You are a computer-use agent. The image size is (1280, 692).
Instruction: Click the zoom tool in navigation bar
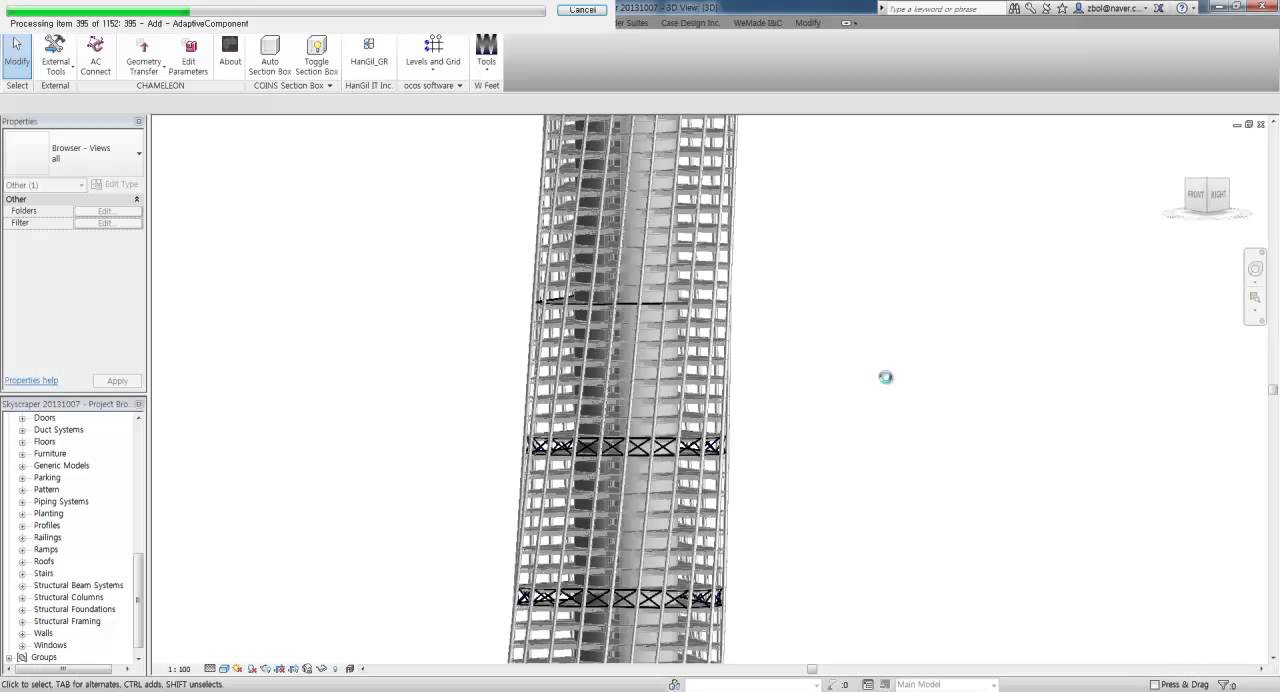click(1255, 297)
